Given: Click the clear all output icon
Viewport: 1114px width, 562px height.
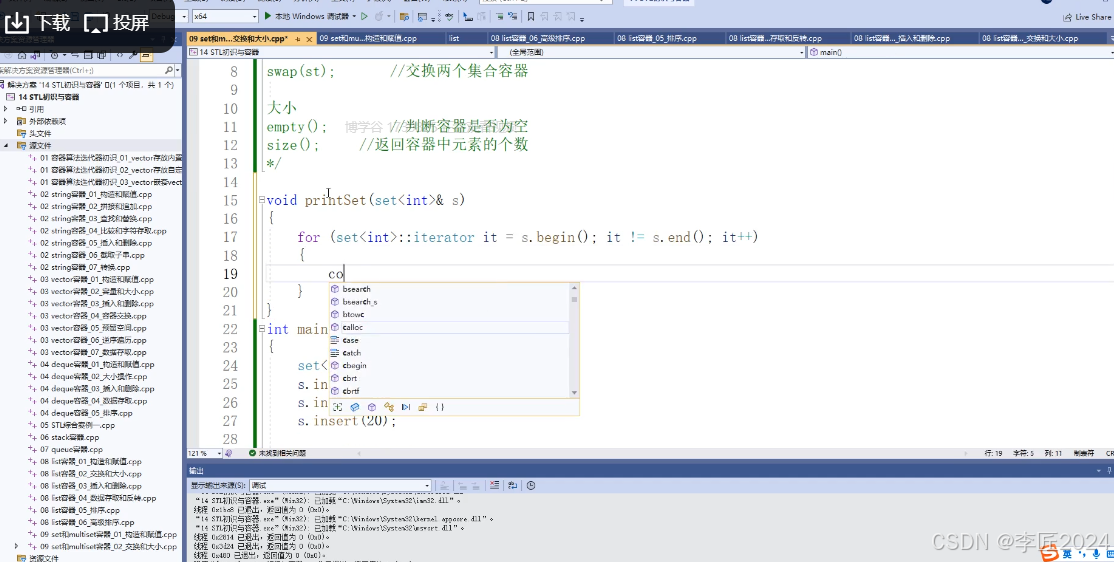Looking at the screenshot, I should pyautogui.click(x=494, y=485).
